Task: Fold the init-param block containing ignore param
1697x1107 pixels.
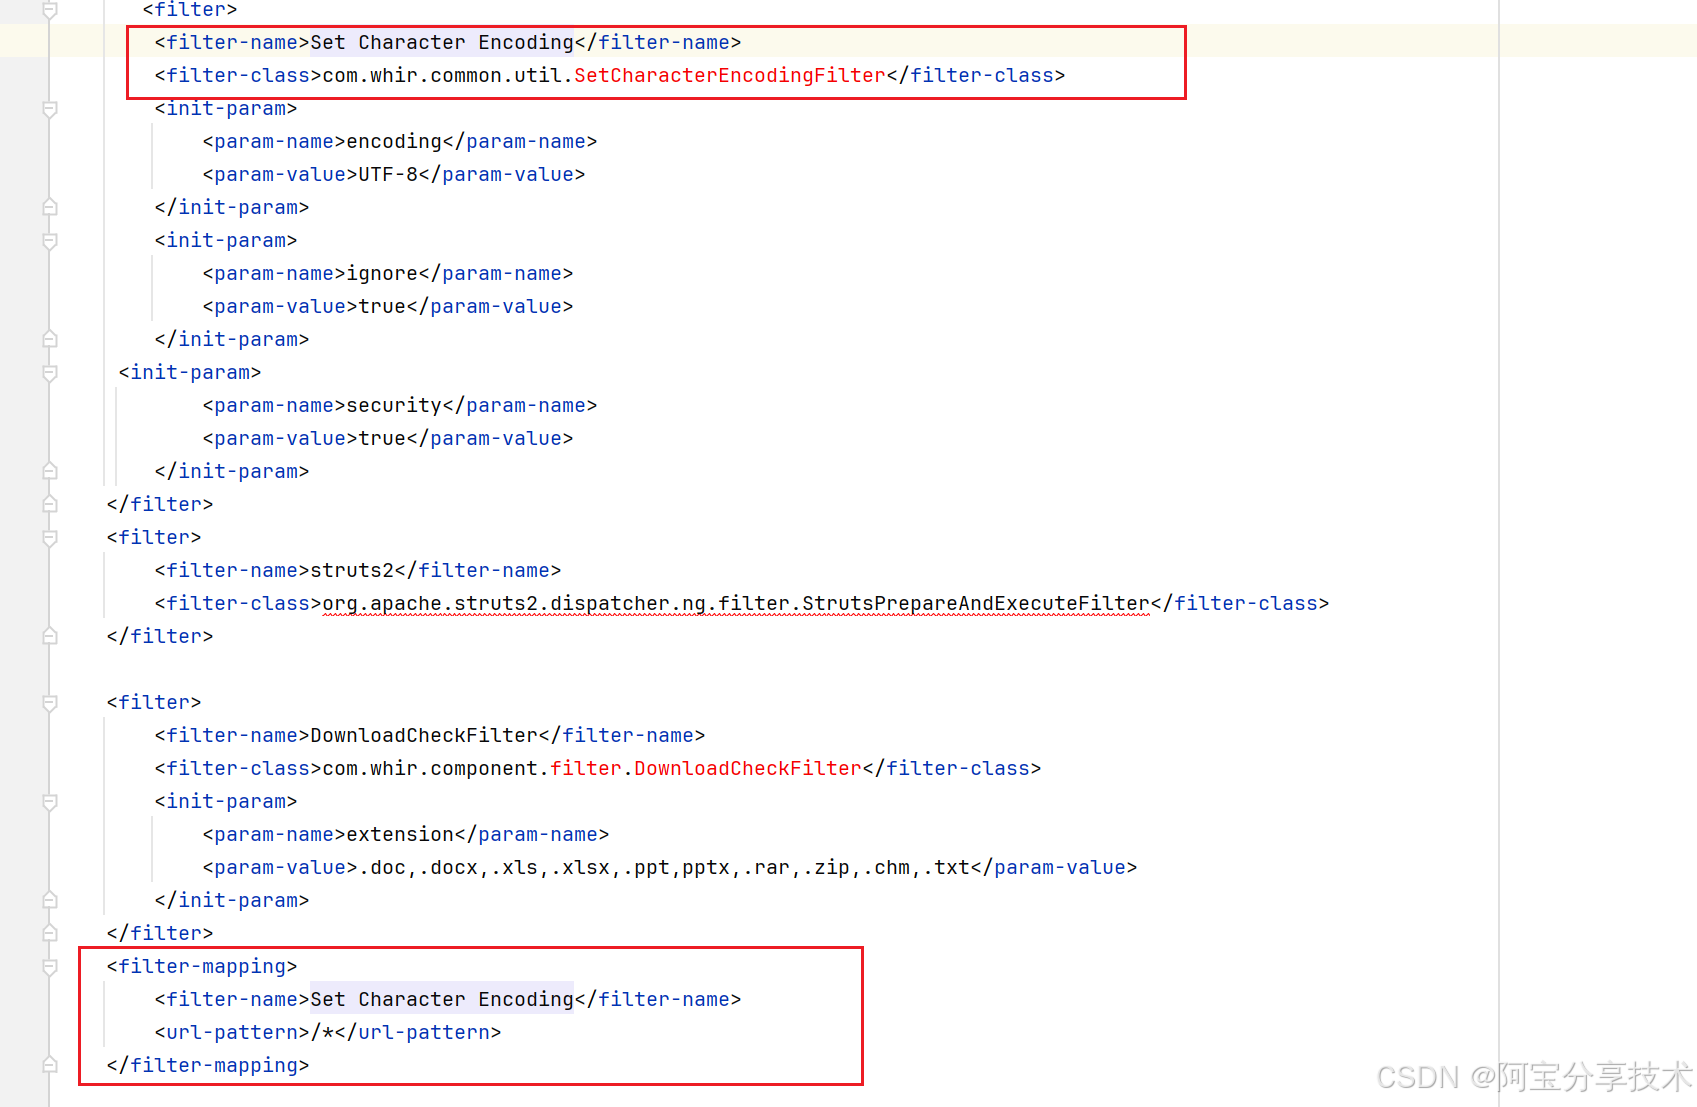Action: coord(49,241)
